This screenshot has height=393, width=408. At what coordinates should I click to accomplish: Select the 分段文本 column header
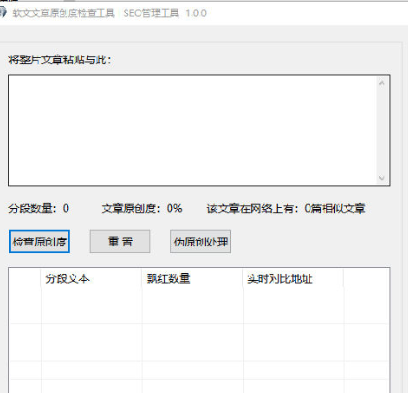pyautogui.click(x=91, y=279)
